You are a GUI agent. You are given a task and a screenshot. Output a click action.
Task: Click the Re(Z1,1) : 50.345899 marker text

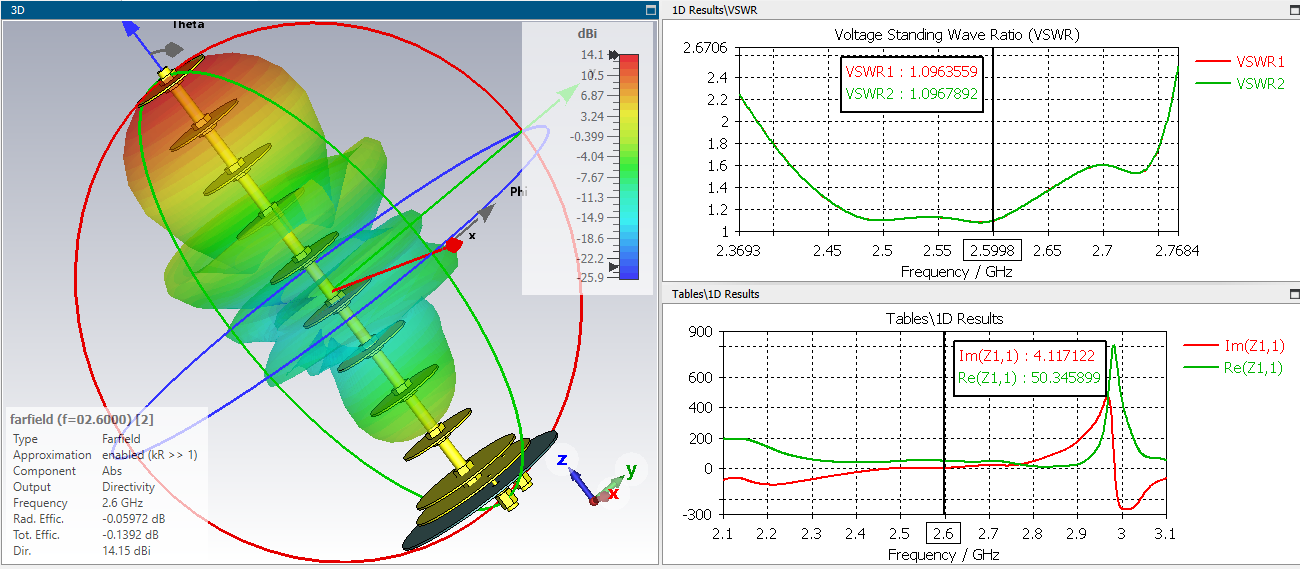[1029, 378]
